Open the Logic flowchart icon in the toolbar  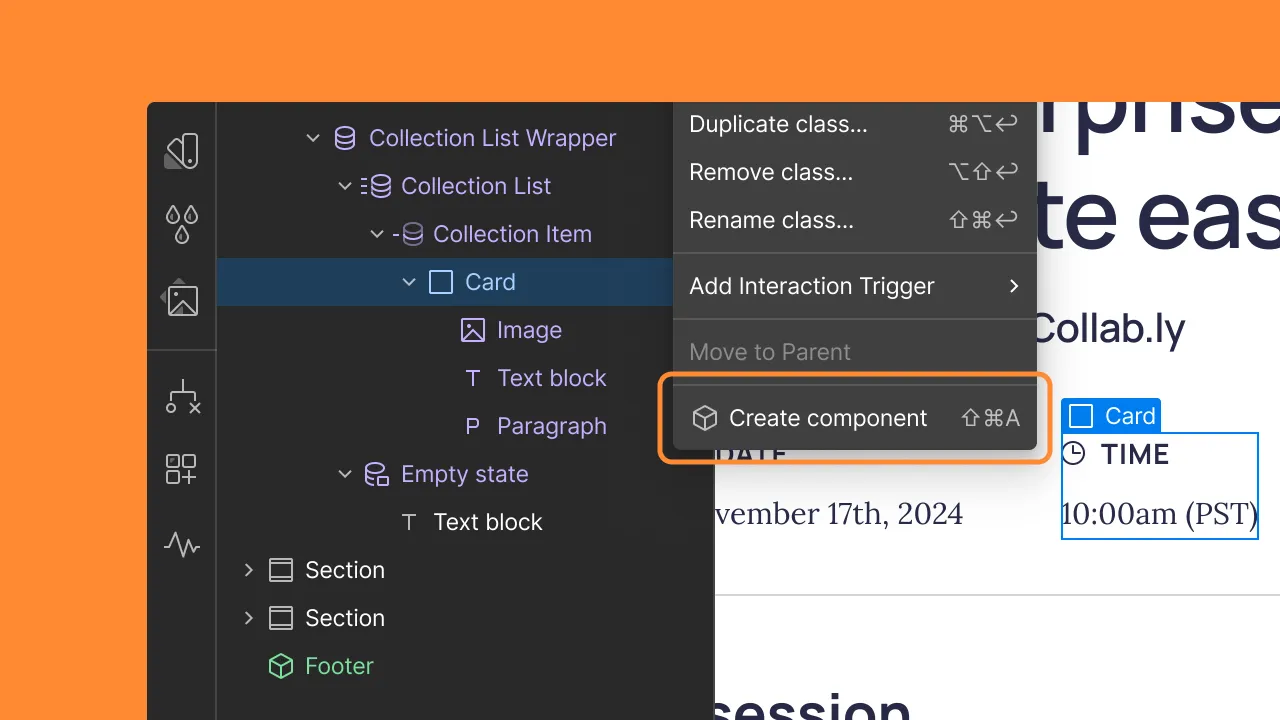(x=181, y=396)
